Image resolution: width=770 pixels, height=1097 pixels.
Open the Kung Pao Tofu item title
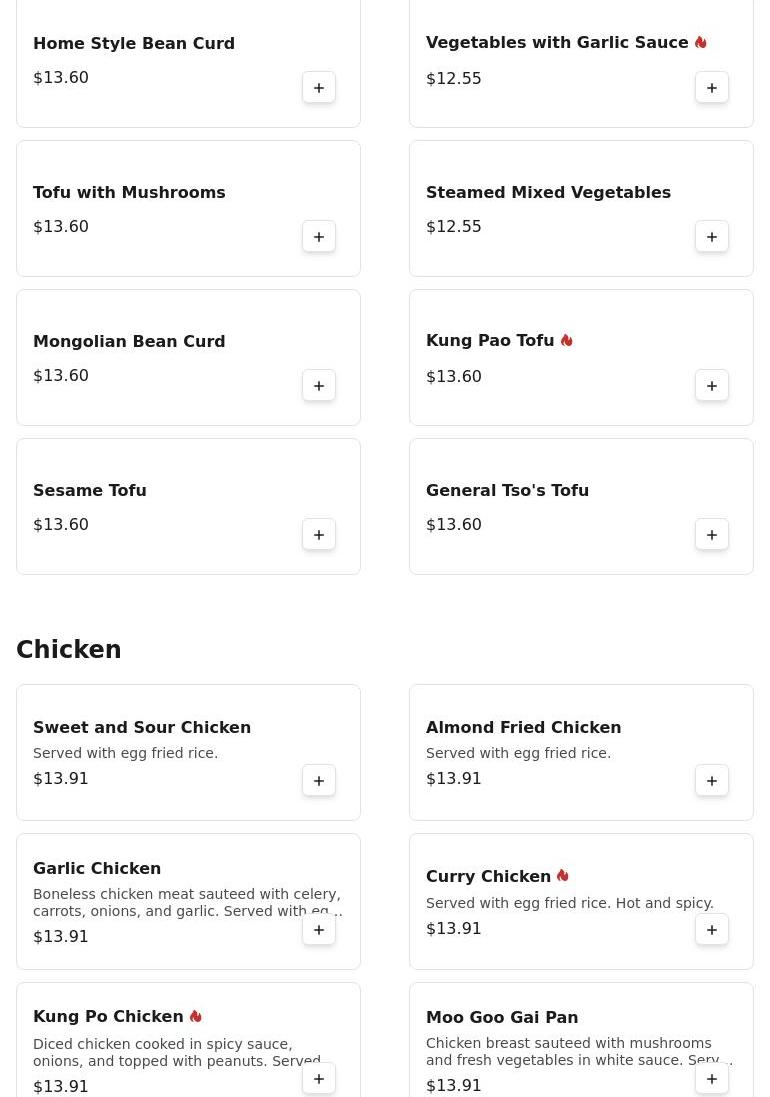click(490, 341)
